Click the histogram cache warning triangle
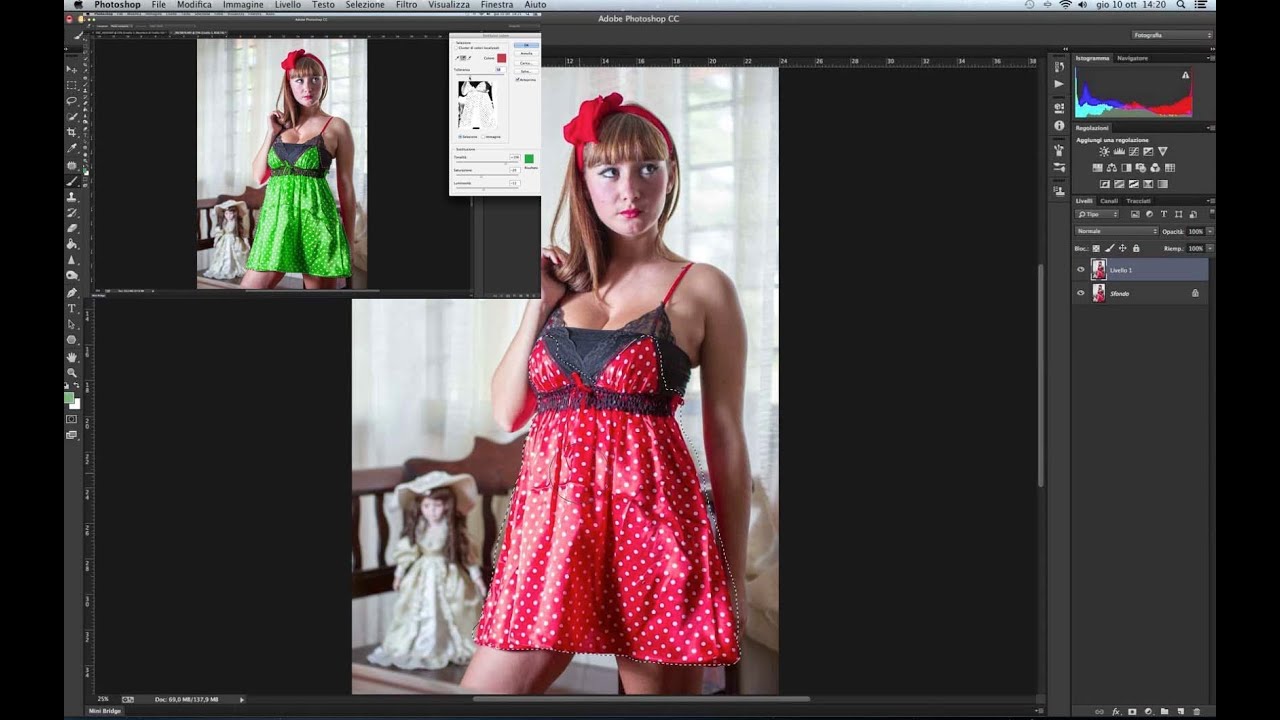 pos(1186,75)
